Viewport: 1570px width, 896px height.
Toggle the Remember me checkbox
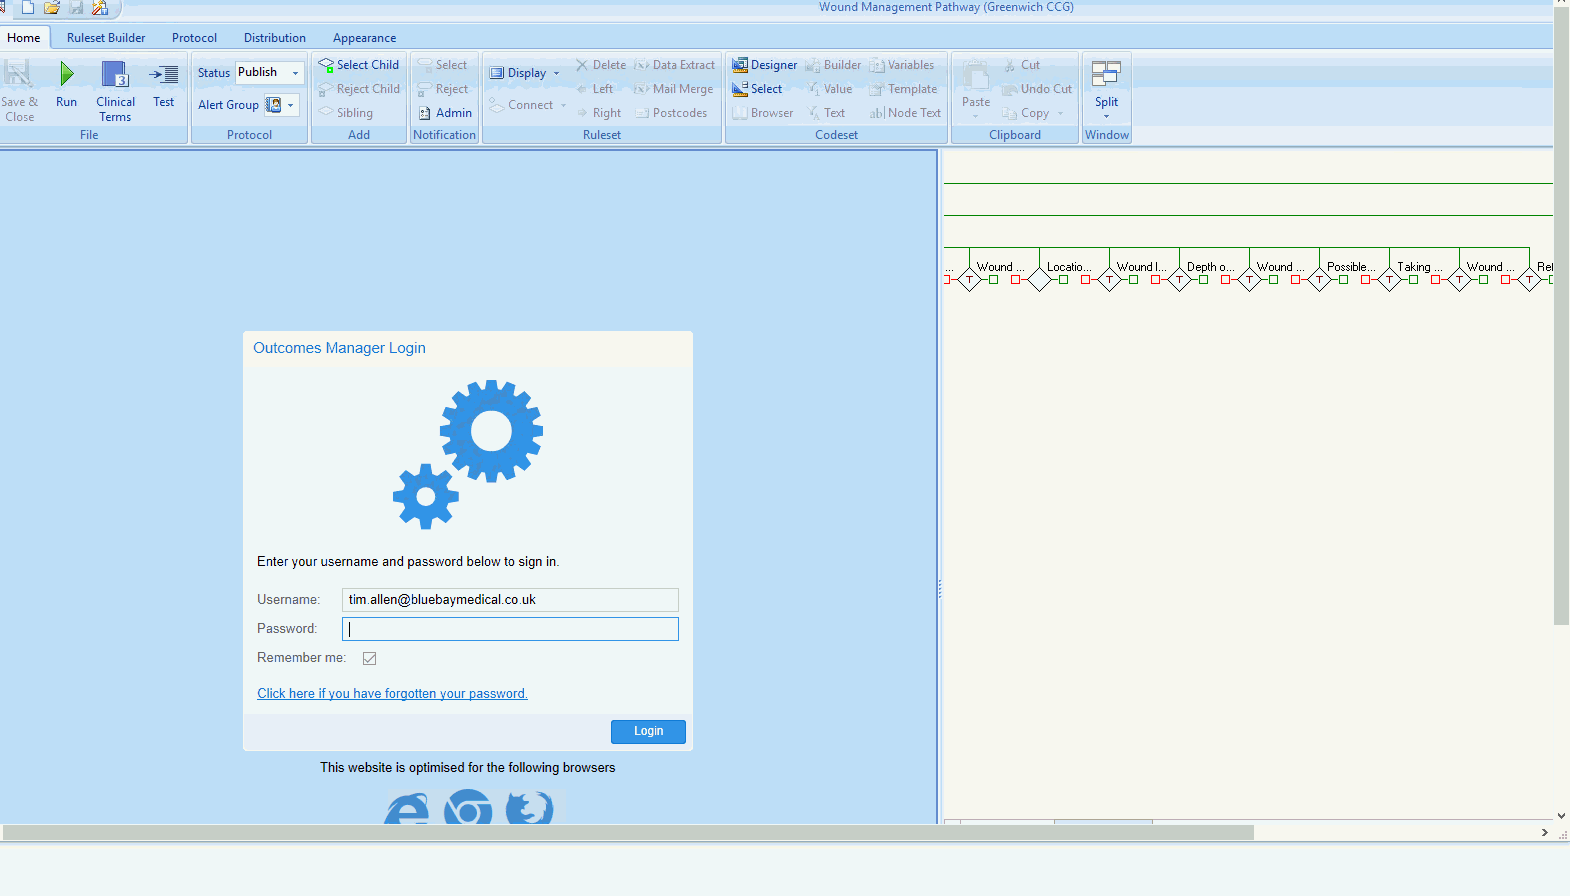[370, 658]
